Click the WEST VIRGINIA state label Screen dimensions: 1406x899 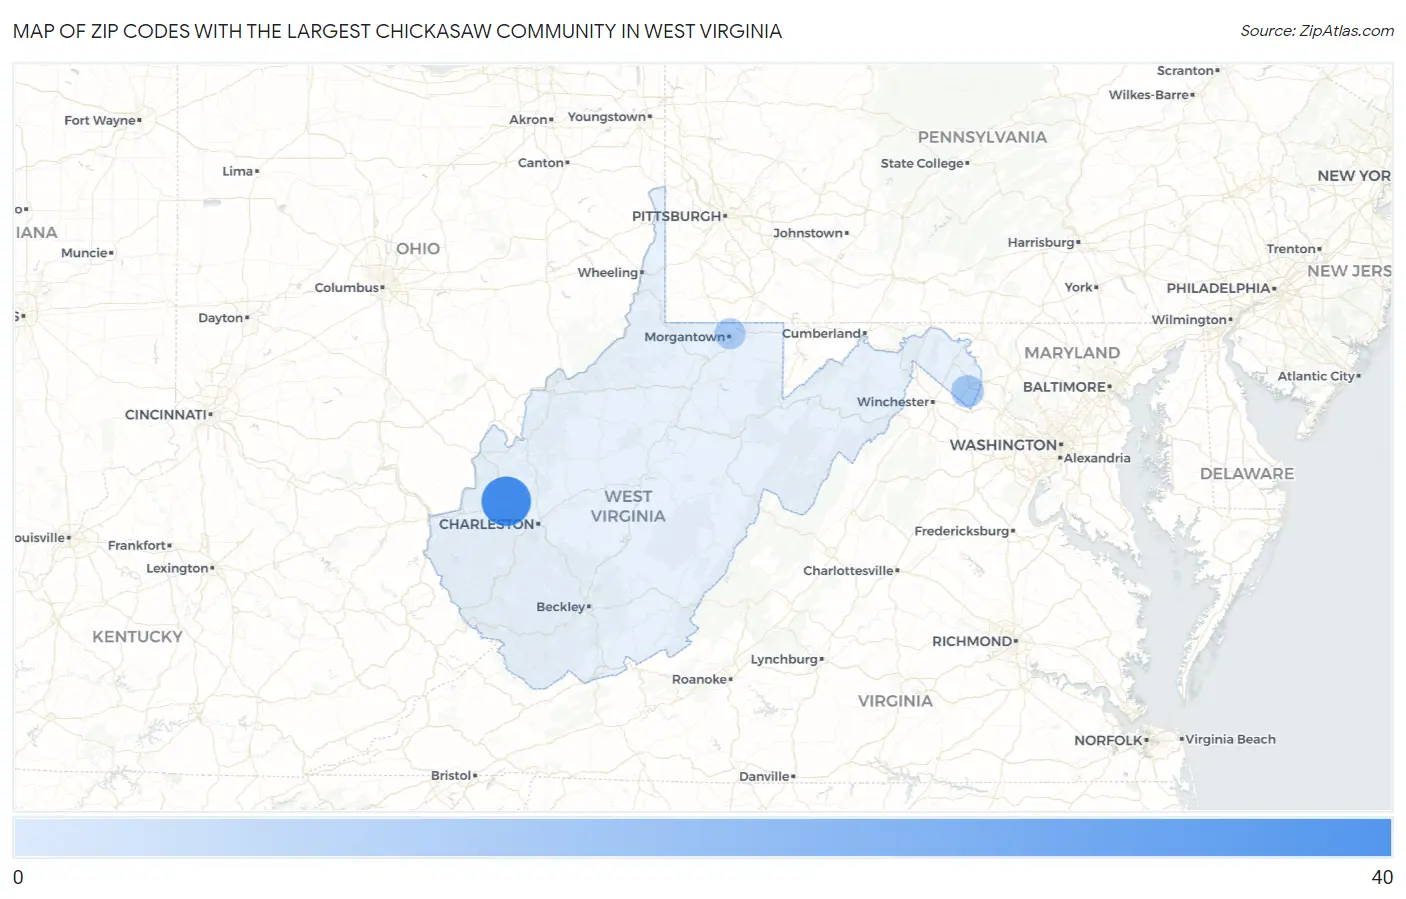click(x=628, y=506)
